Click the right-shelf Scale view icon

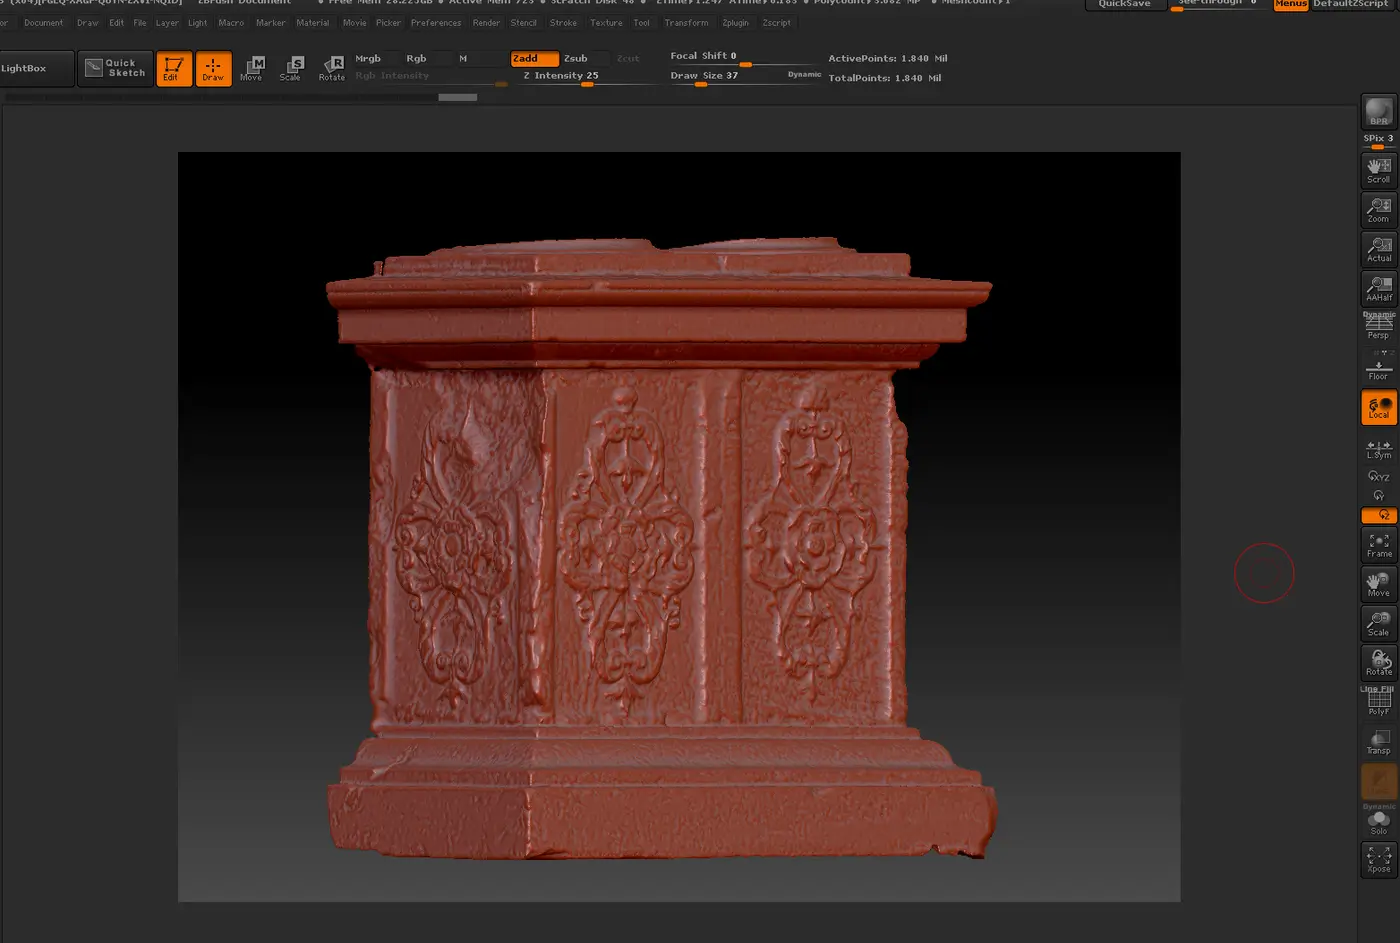tap(1379, 623)
